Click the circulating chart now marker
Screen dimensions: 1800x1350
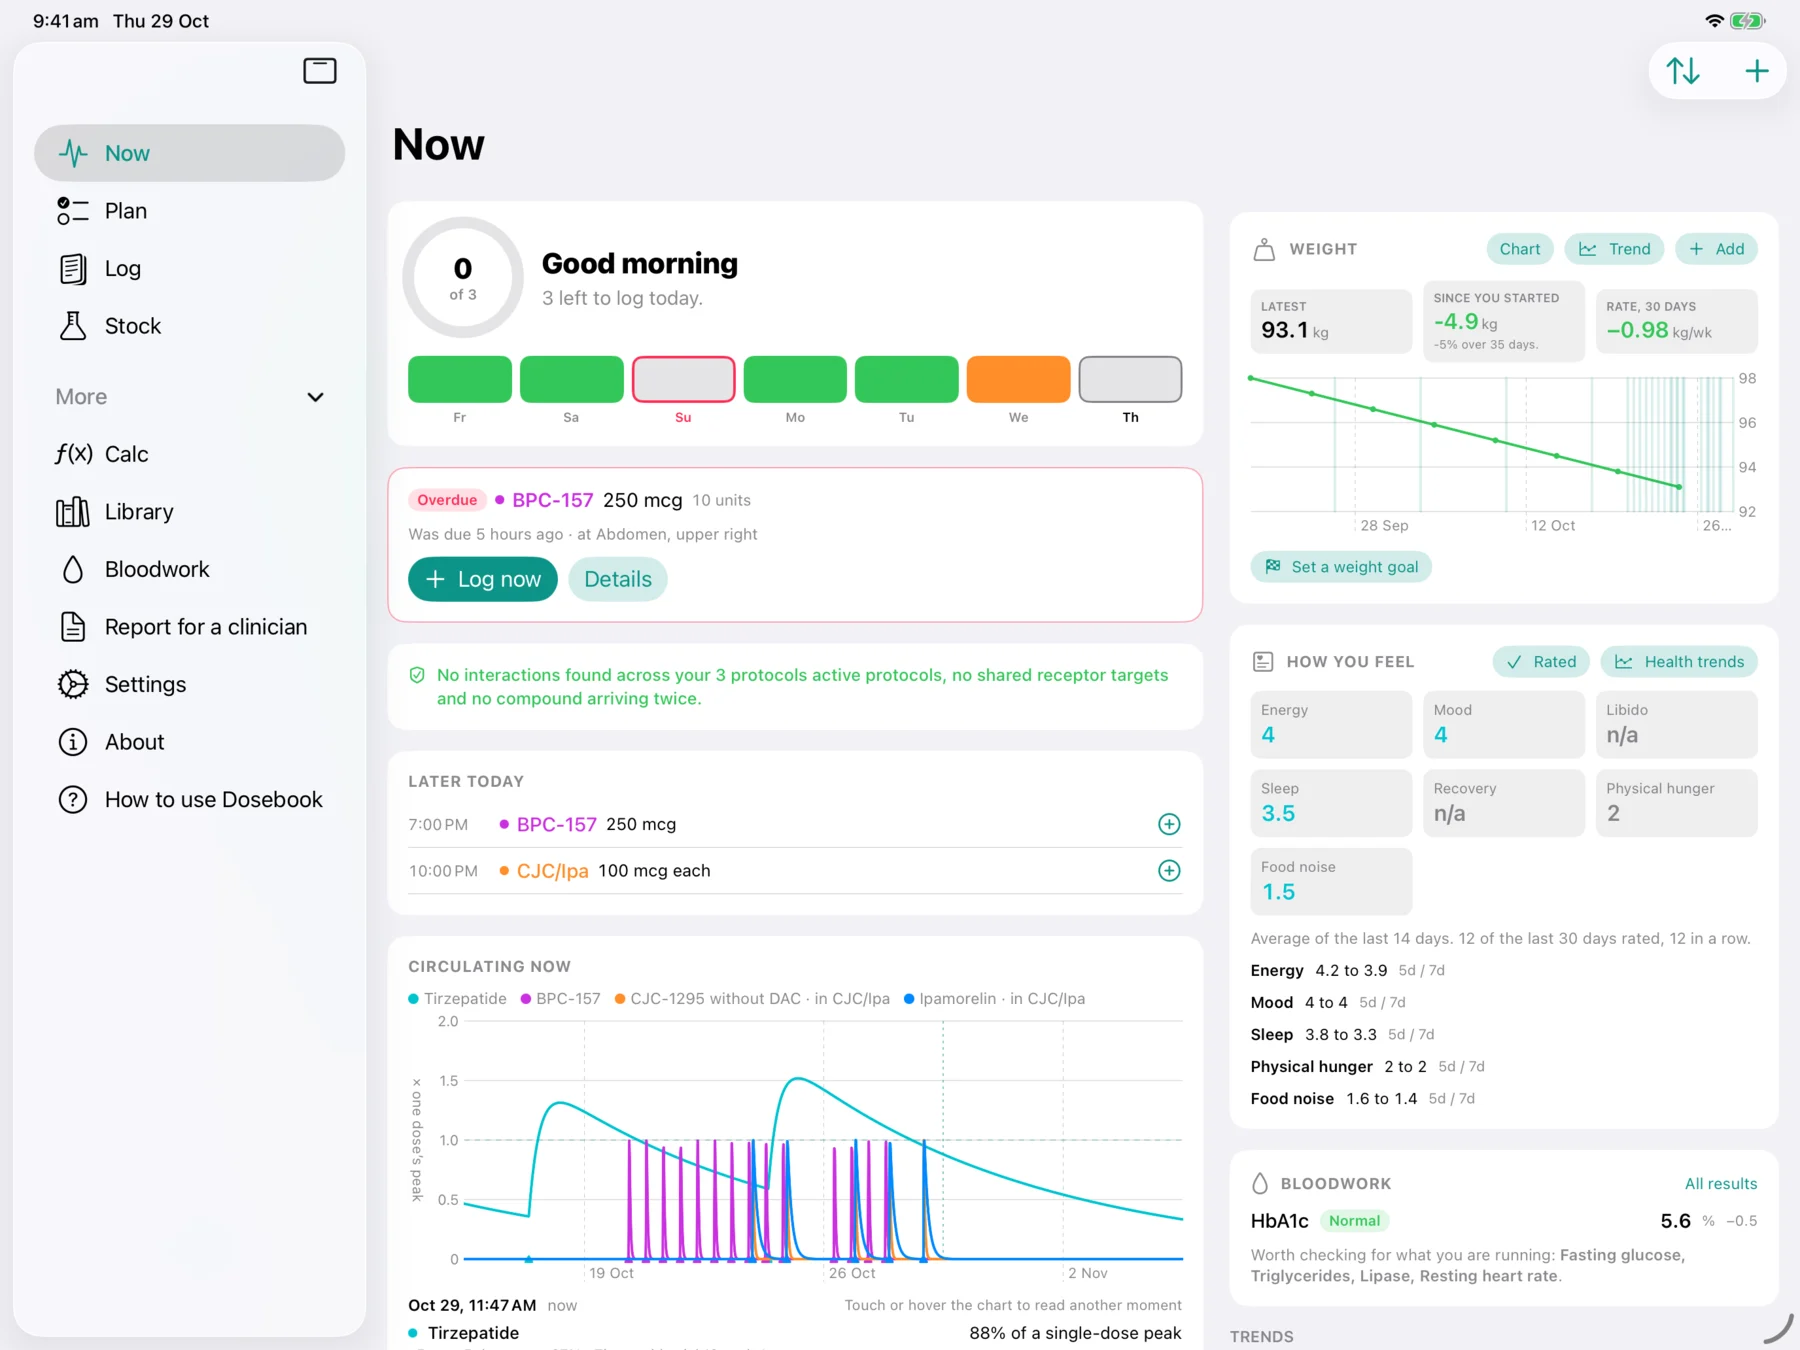943,1140
